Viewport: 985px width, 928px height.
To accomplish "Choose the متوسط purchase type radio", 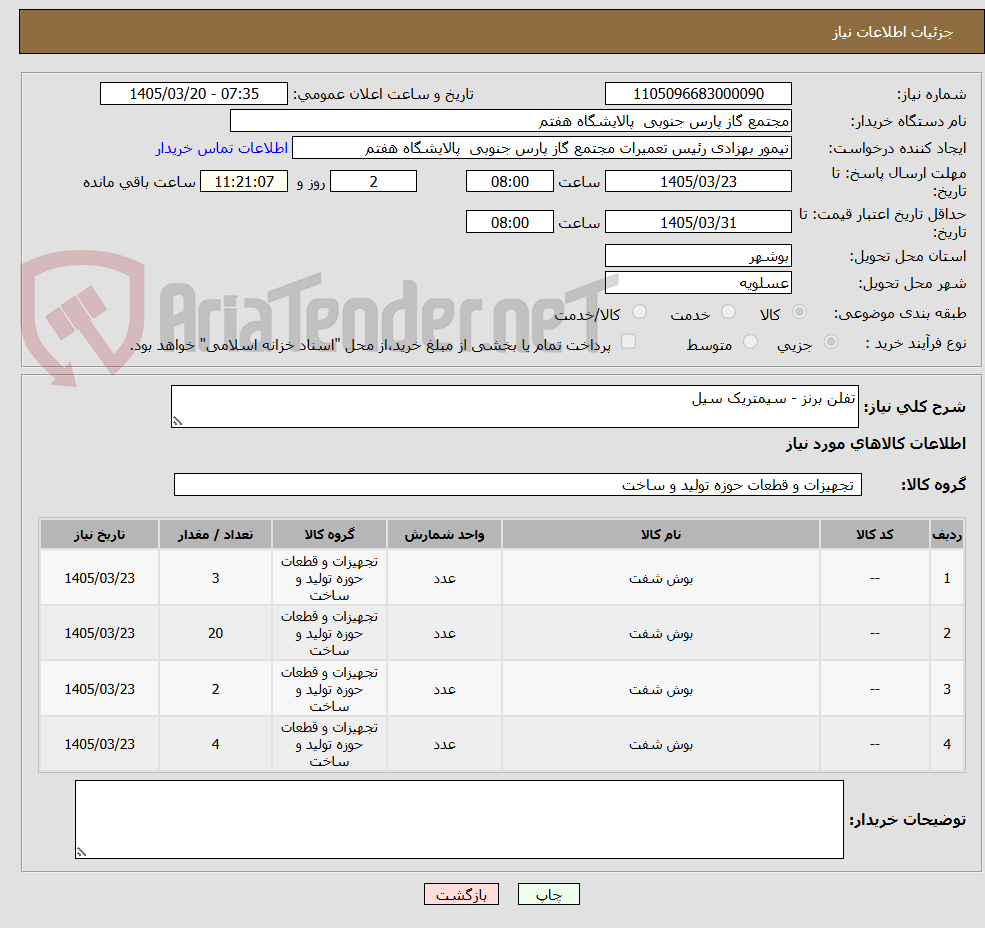I will pyautogui.click(x=750, y=342).
